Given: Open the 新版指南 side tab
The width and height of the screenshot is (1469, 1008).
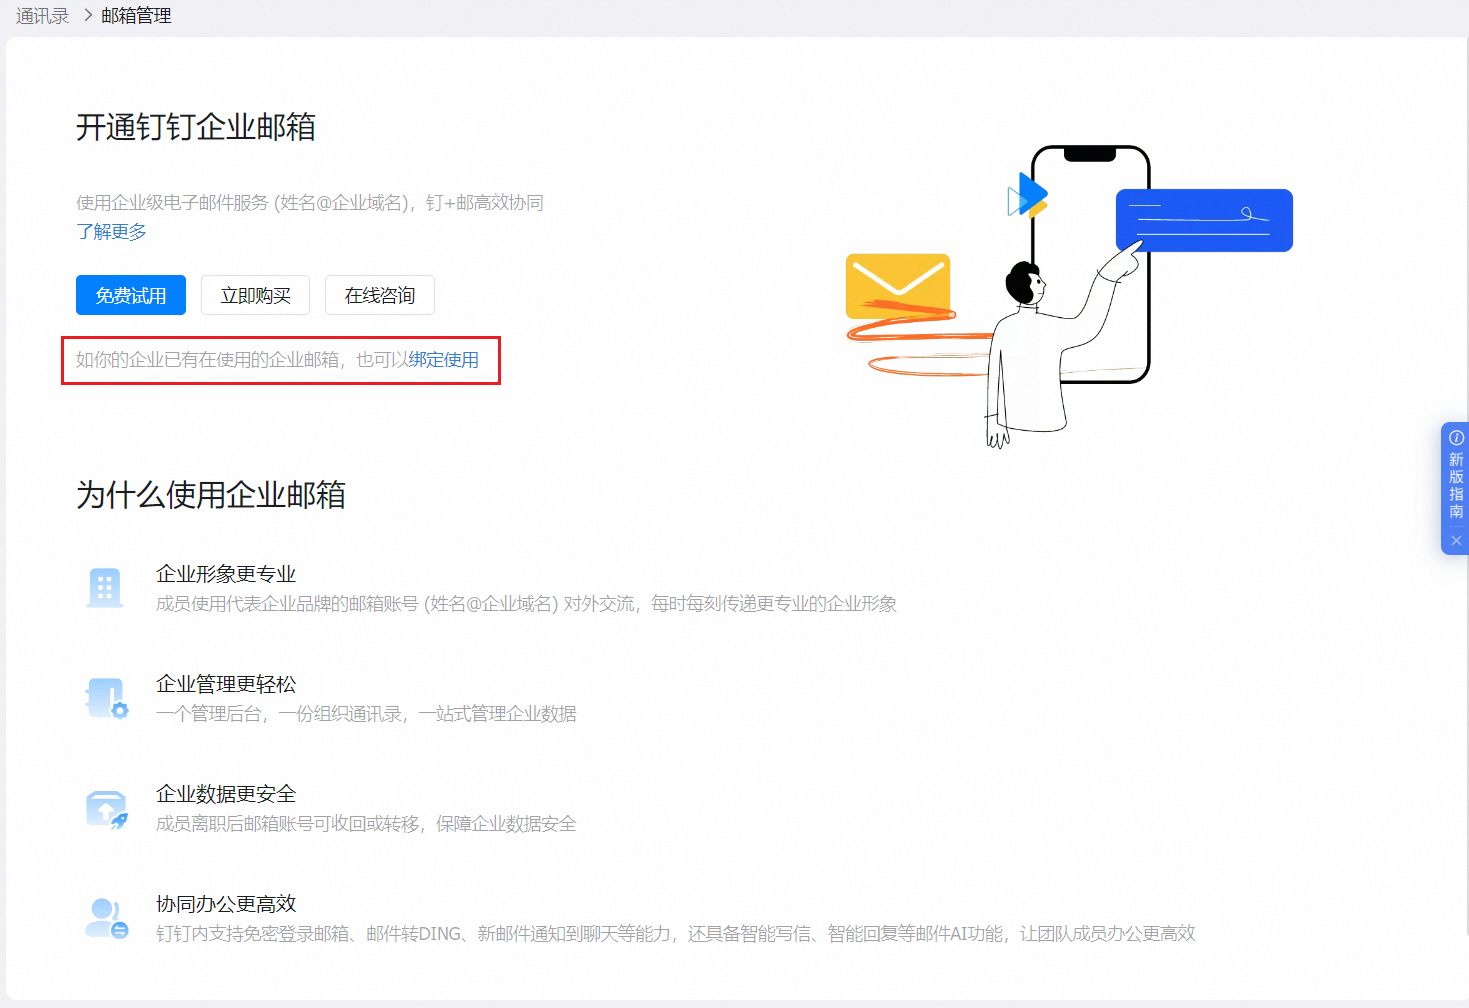Looking at the screenshot, I should point(1456,485).
